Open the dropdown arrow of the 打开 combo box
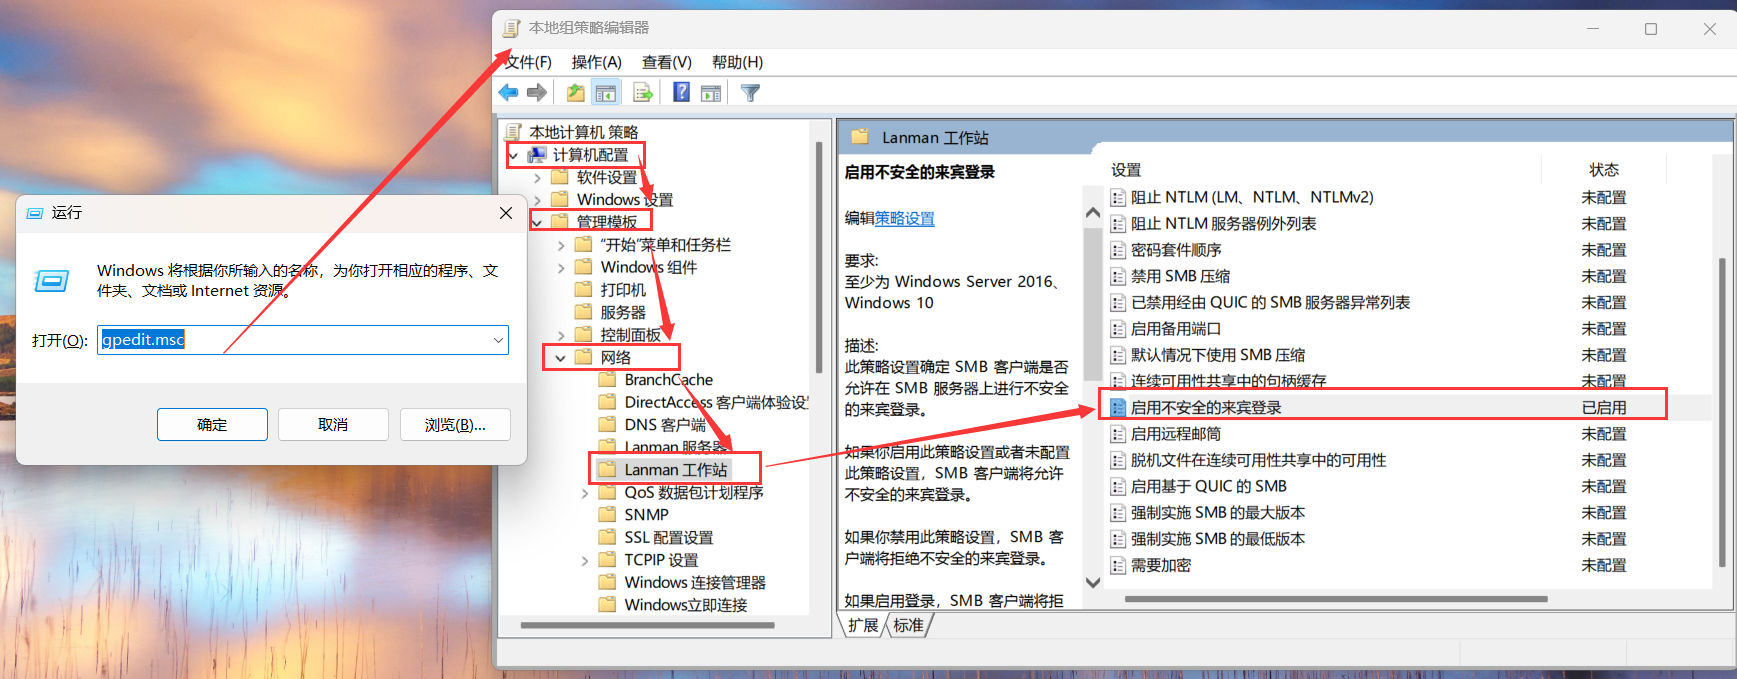The image size is (1737, 679). (497, 340)
